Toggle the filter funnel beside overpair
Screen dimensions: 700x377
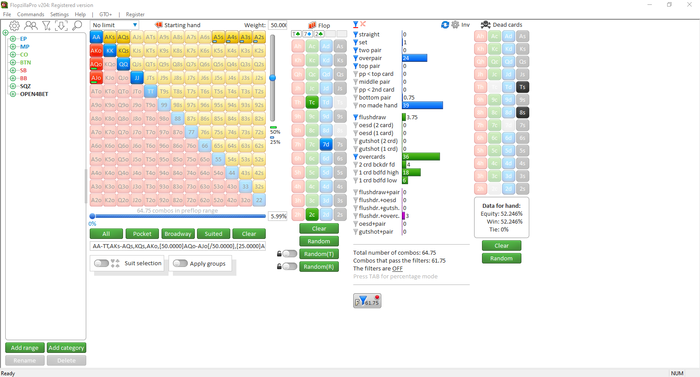355,58
